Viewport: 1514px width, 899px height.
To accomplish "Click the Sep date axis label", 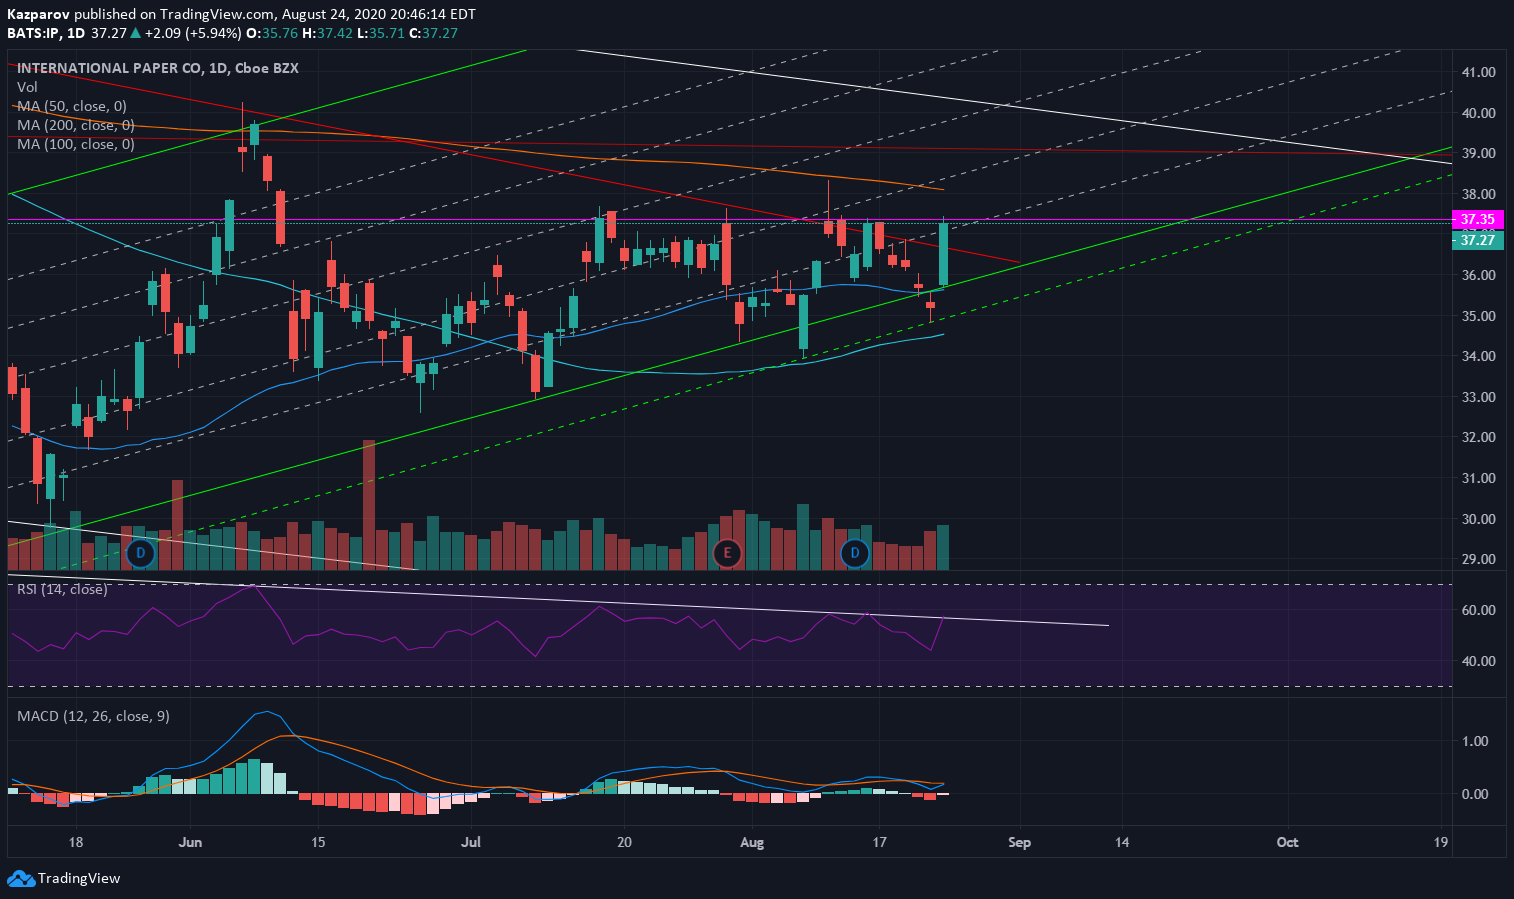I will [x=1019, y=842].
